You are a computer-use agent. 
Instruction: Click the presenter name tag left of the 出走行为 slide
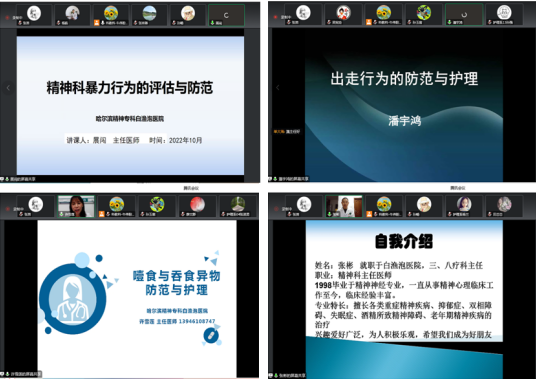point(286,131)
